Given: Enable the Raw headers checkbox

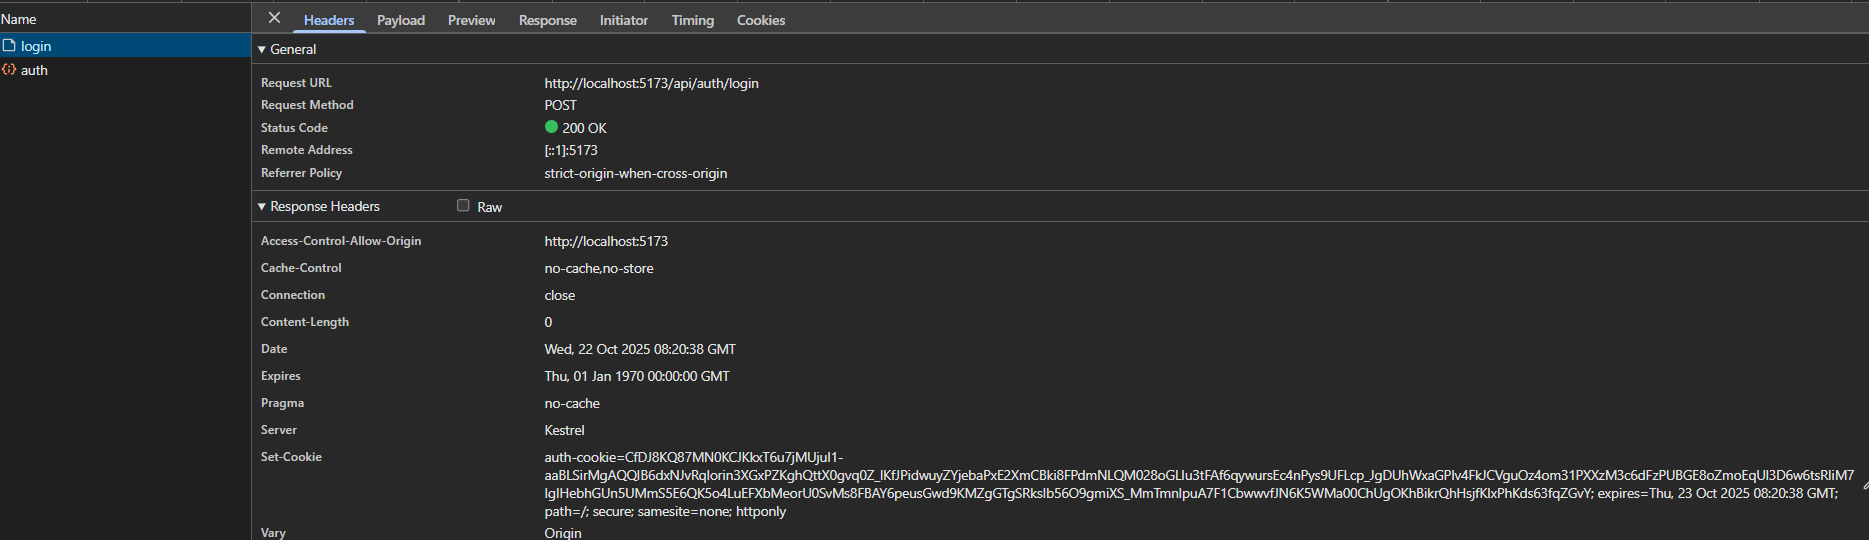Looking at the screenshot, I should (x=463, y=206).
